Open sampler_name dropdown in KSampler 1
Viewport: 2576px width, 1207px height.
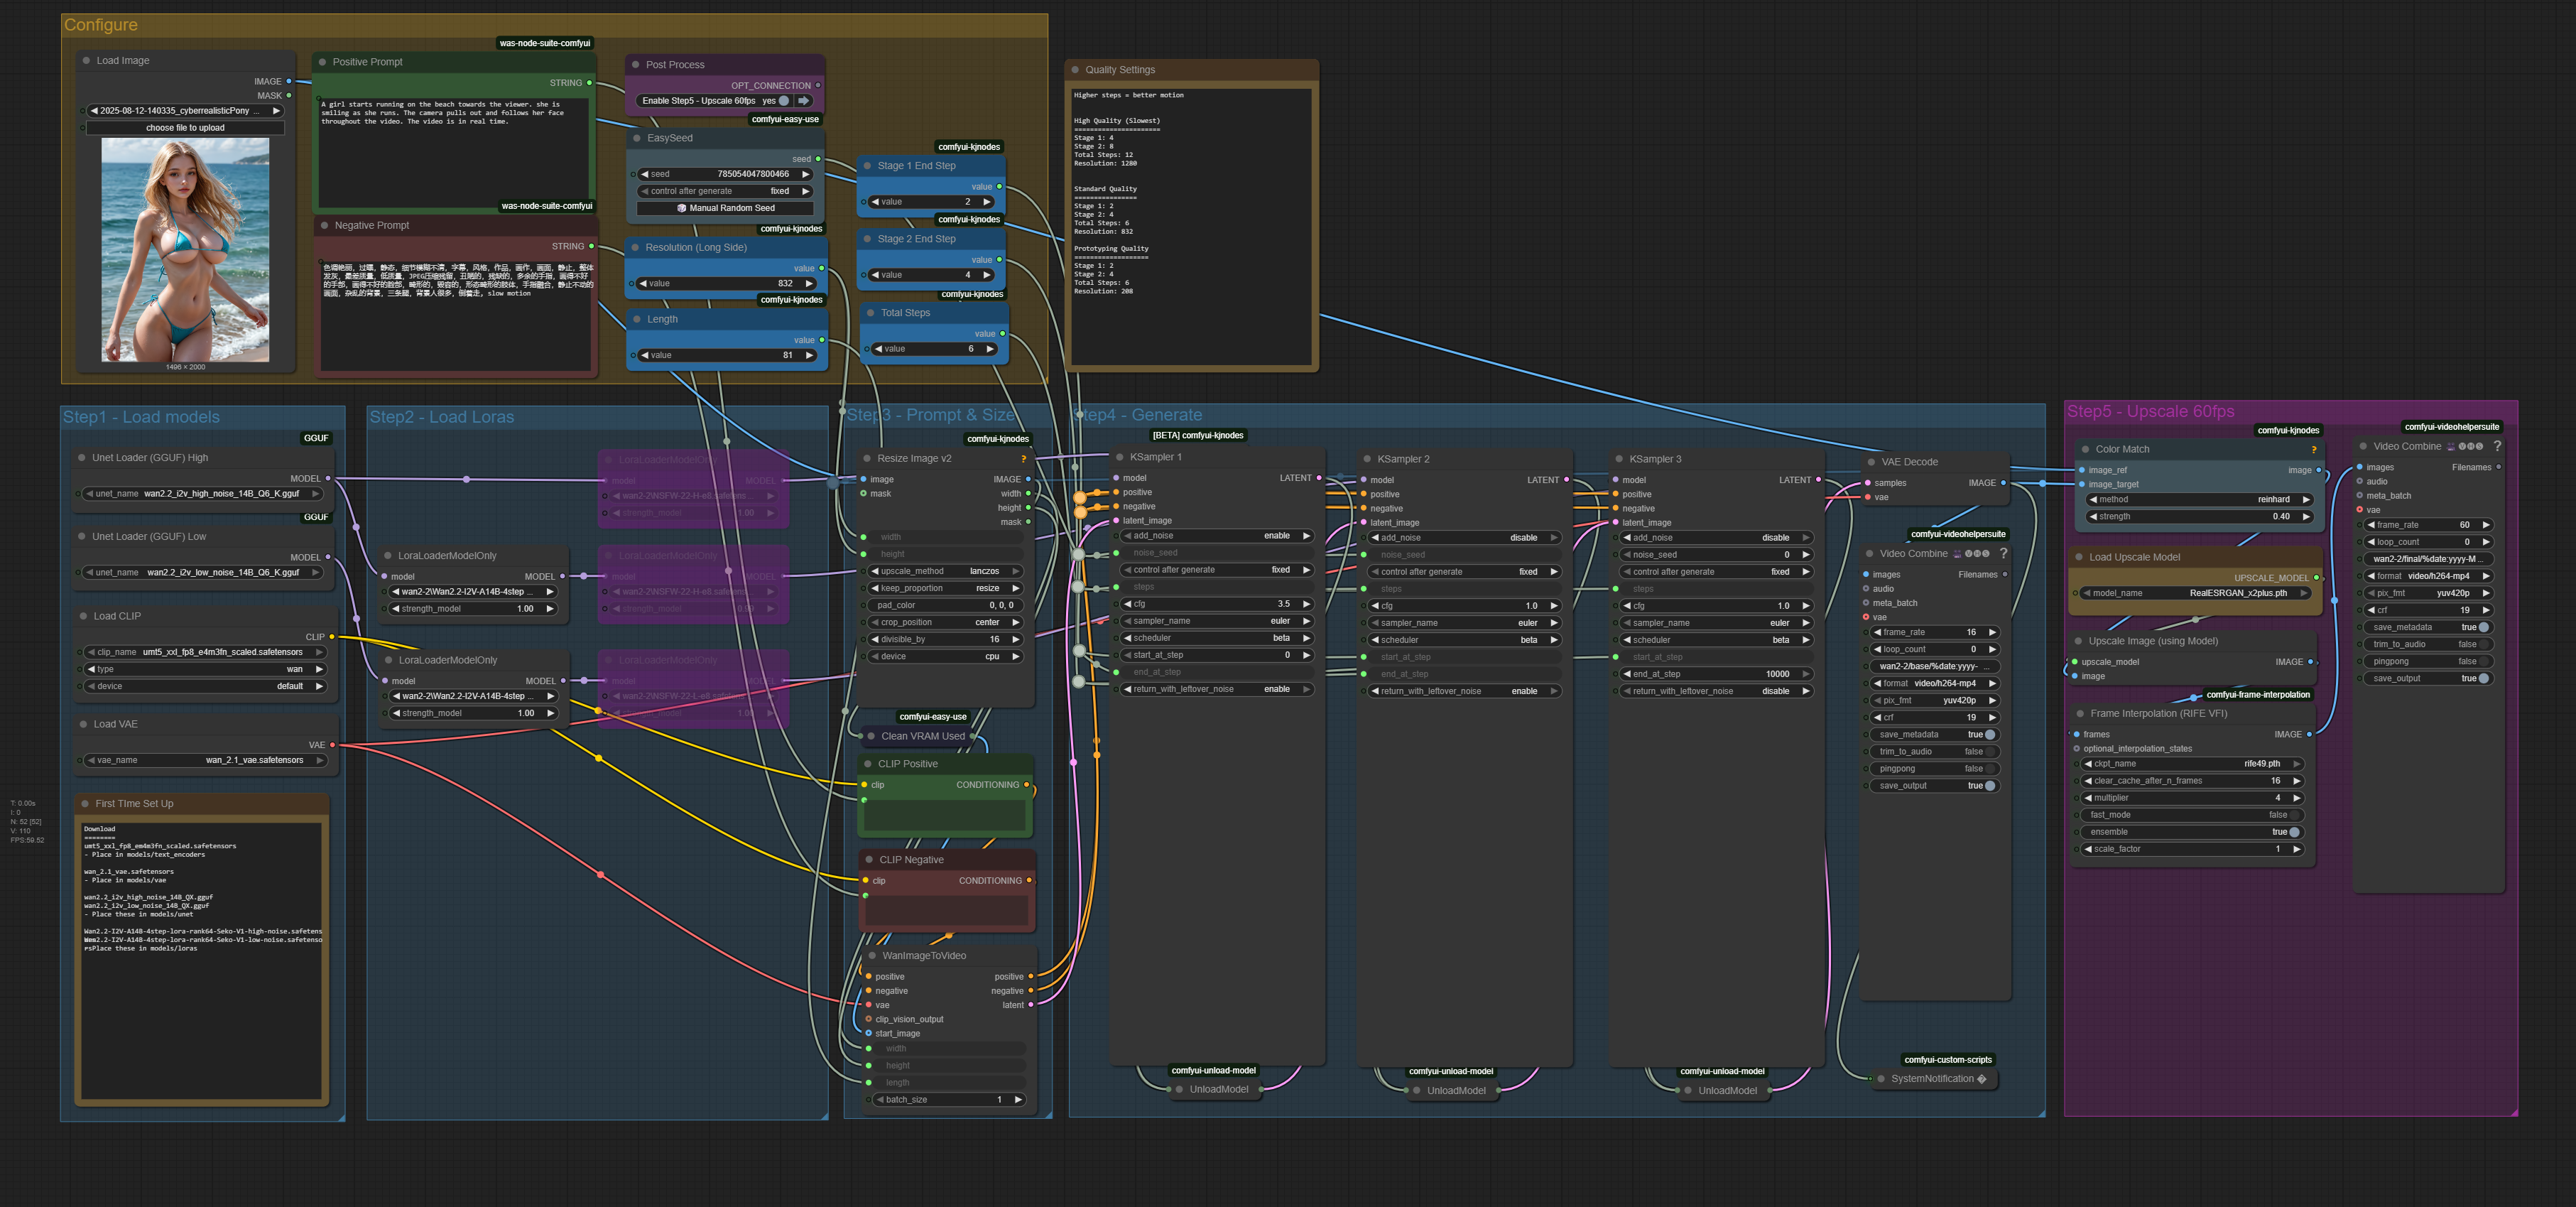(1217, 621)
